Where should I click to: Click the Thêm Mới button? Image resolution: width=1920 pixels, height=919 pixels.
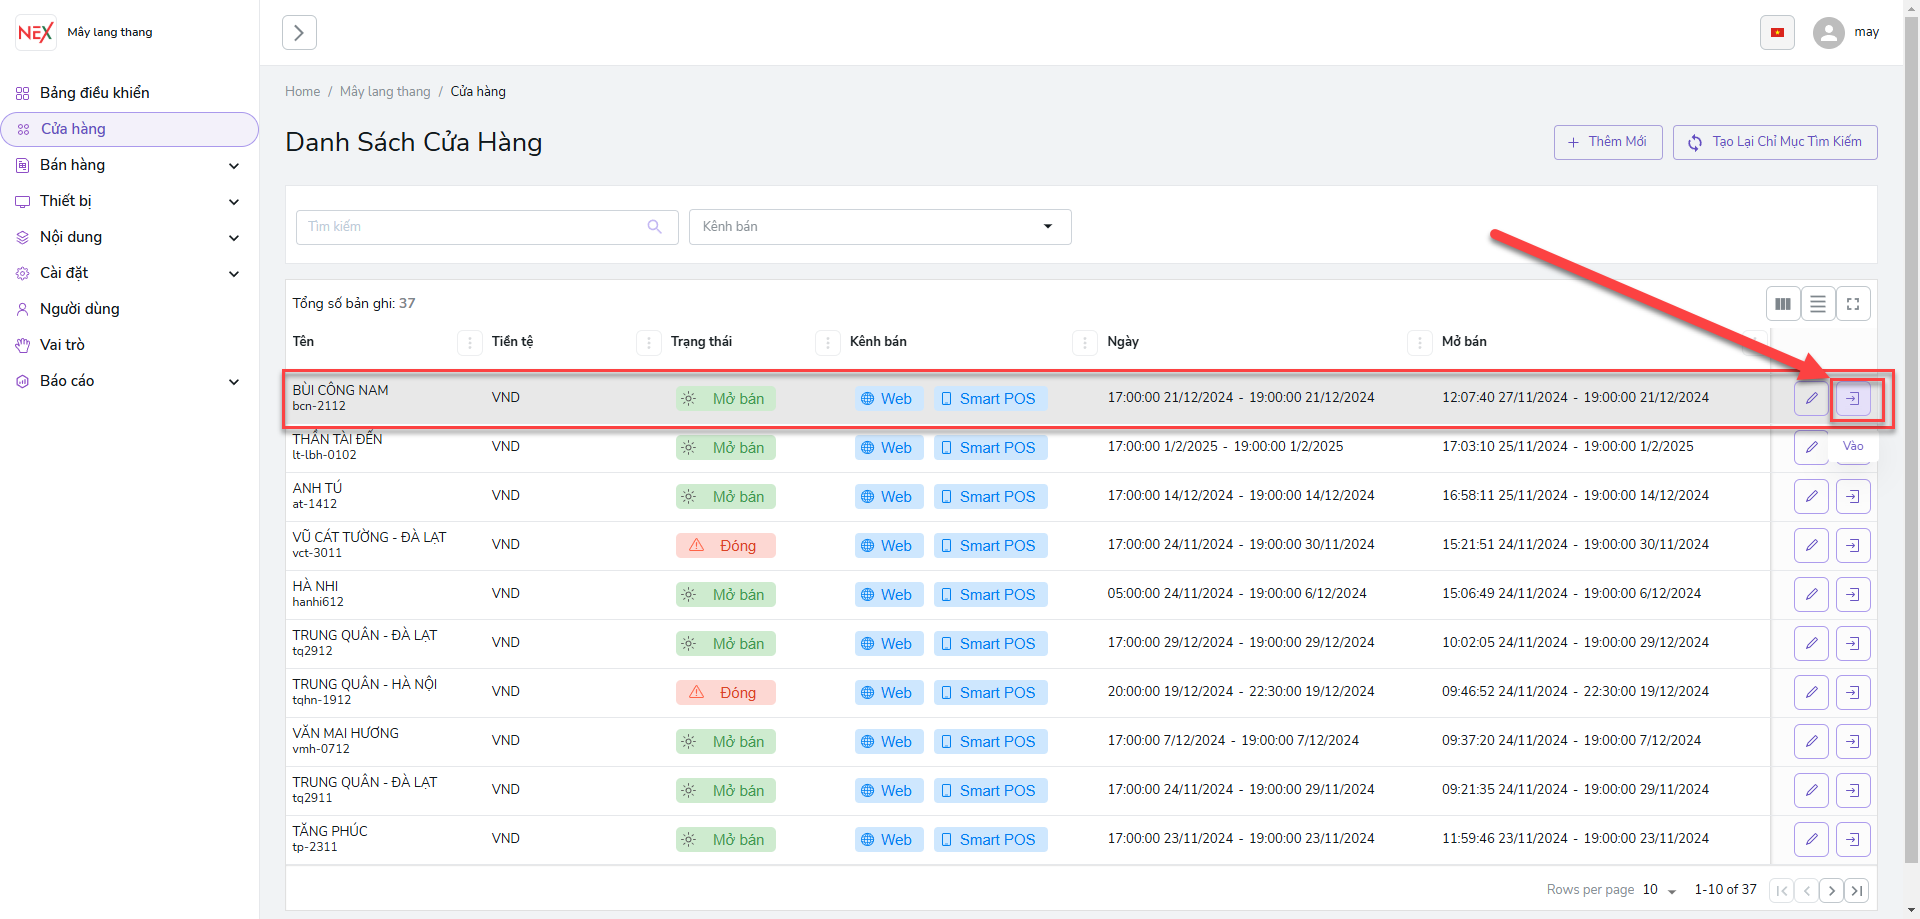[1607, 142]
